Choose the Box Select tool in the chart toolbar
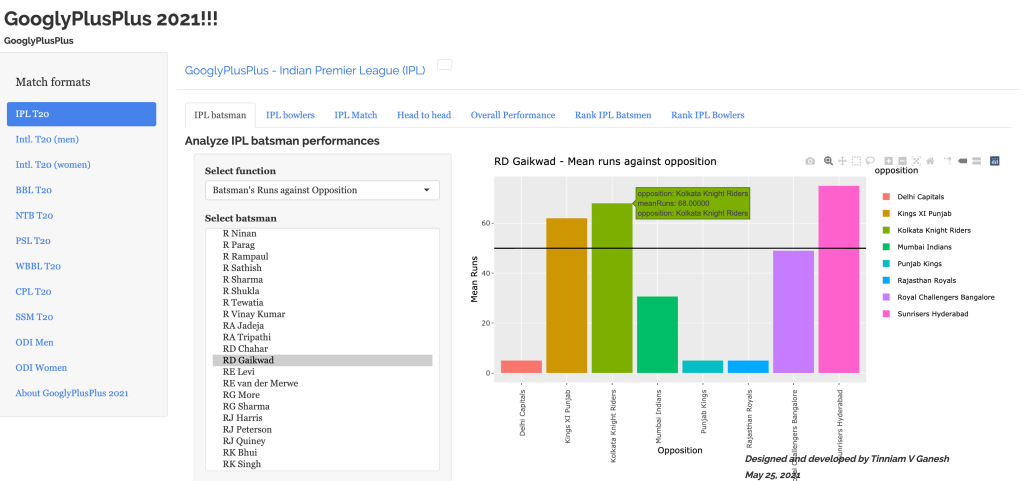Viewport: 1023px width, 481px height. [856, 161]
